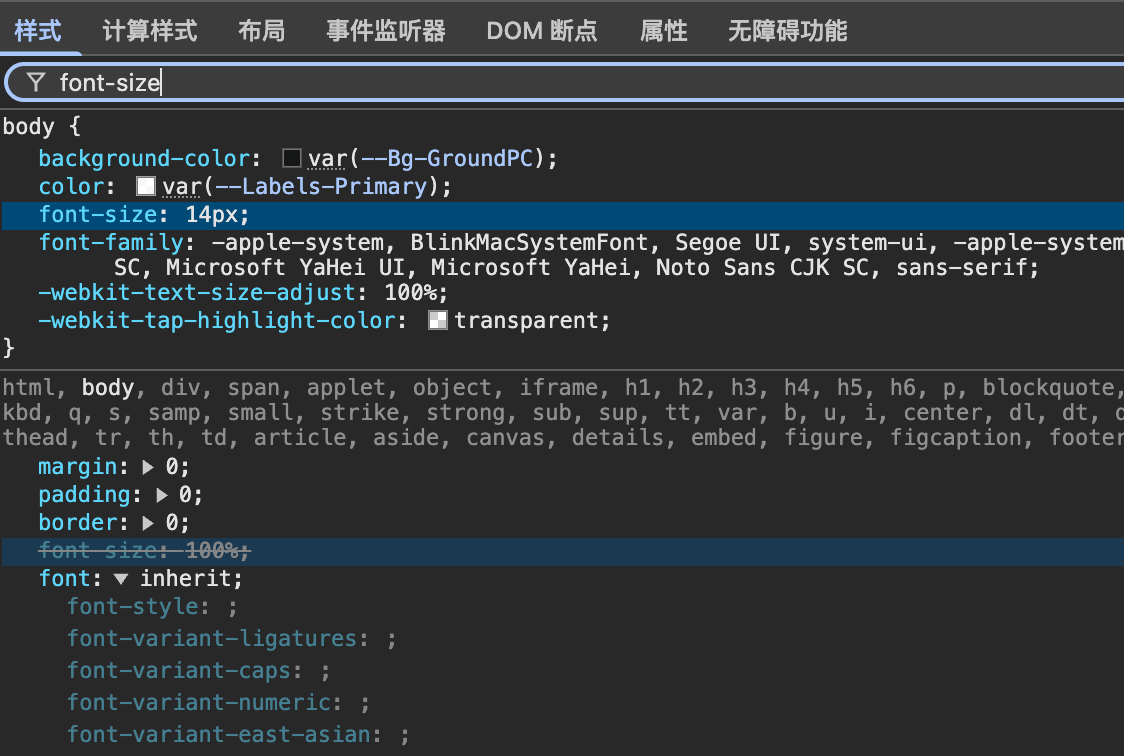Open the background-color swatch picker
The width and height of the screenshot is (1124, 756).
pos(292,158)
